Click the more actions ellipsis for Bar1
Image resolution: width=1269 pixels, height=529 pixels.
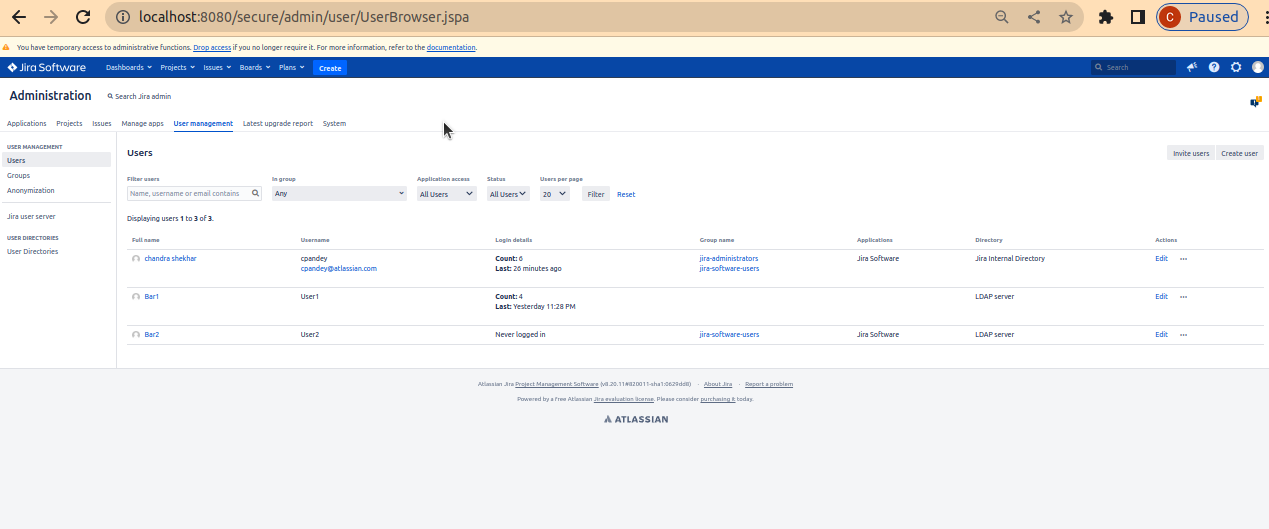(1184, 297)
